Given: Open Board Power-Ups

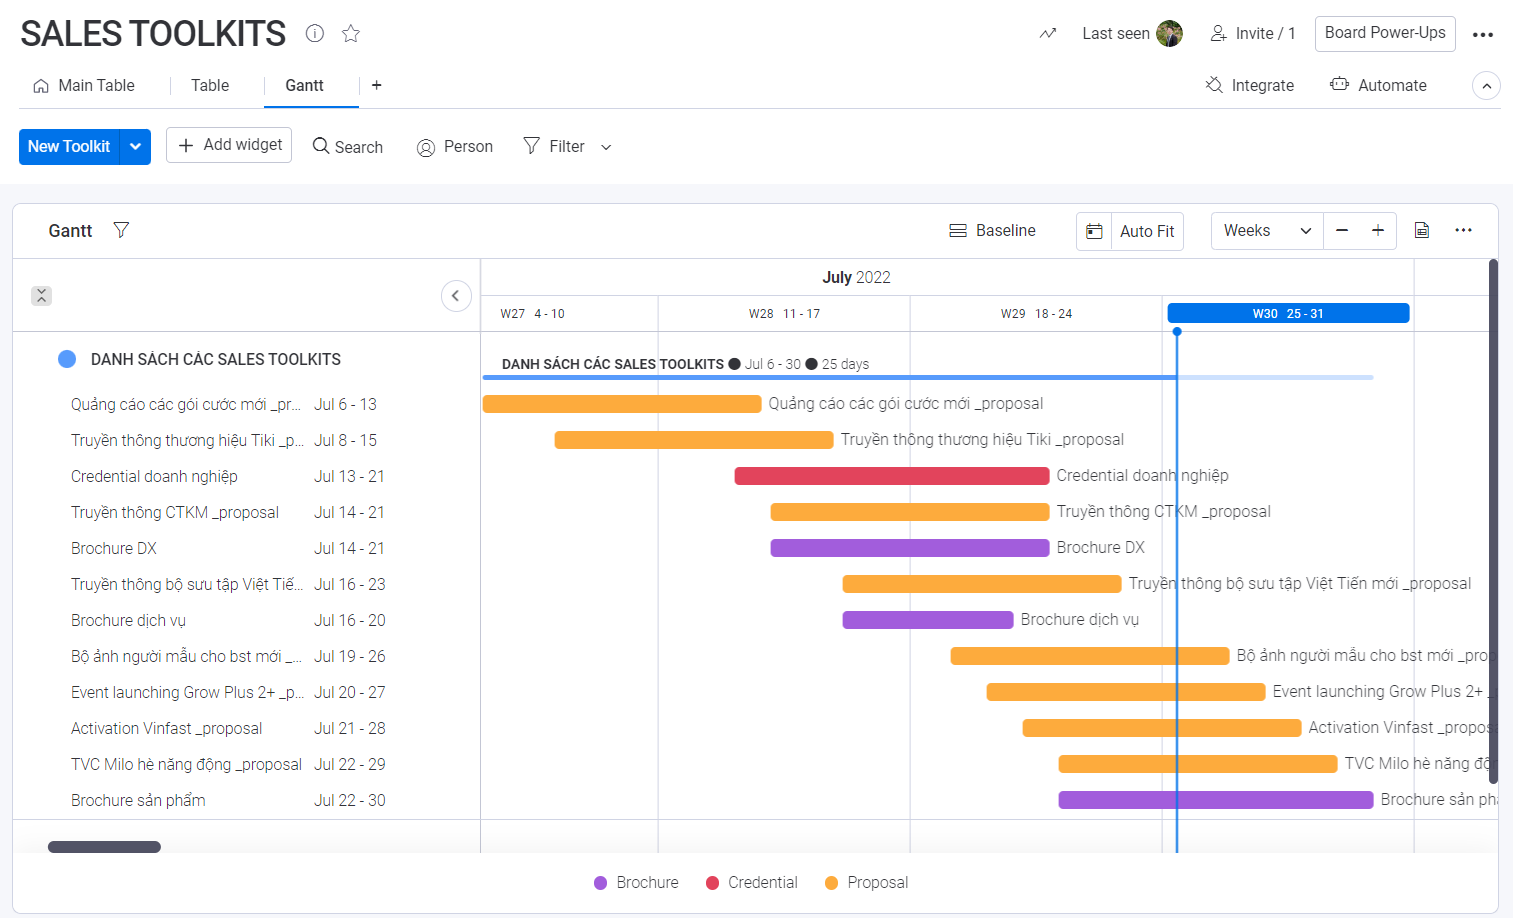Looking at the screenshot, I should coord(1385,33).
